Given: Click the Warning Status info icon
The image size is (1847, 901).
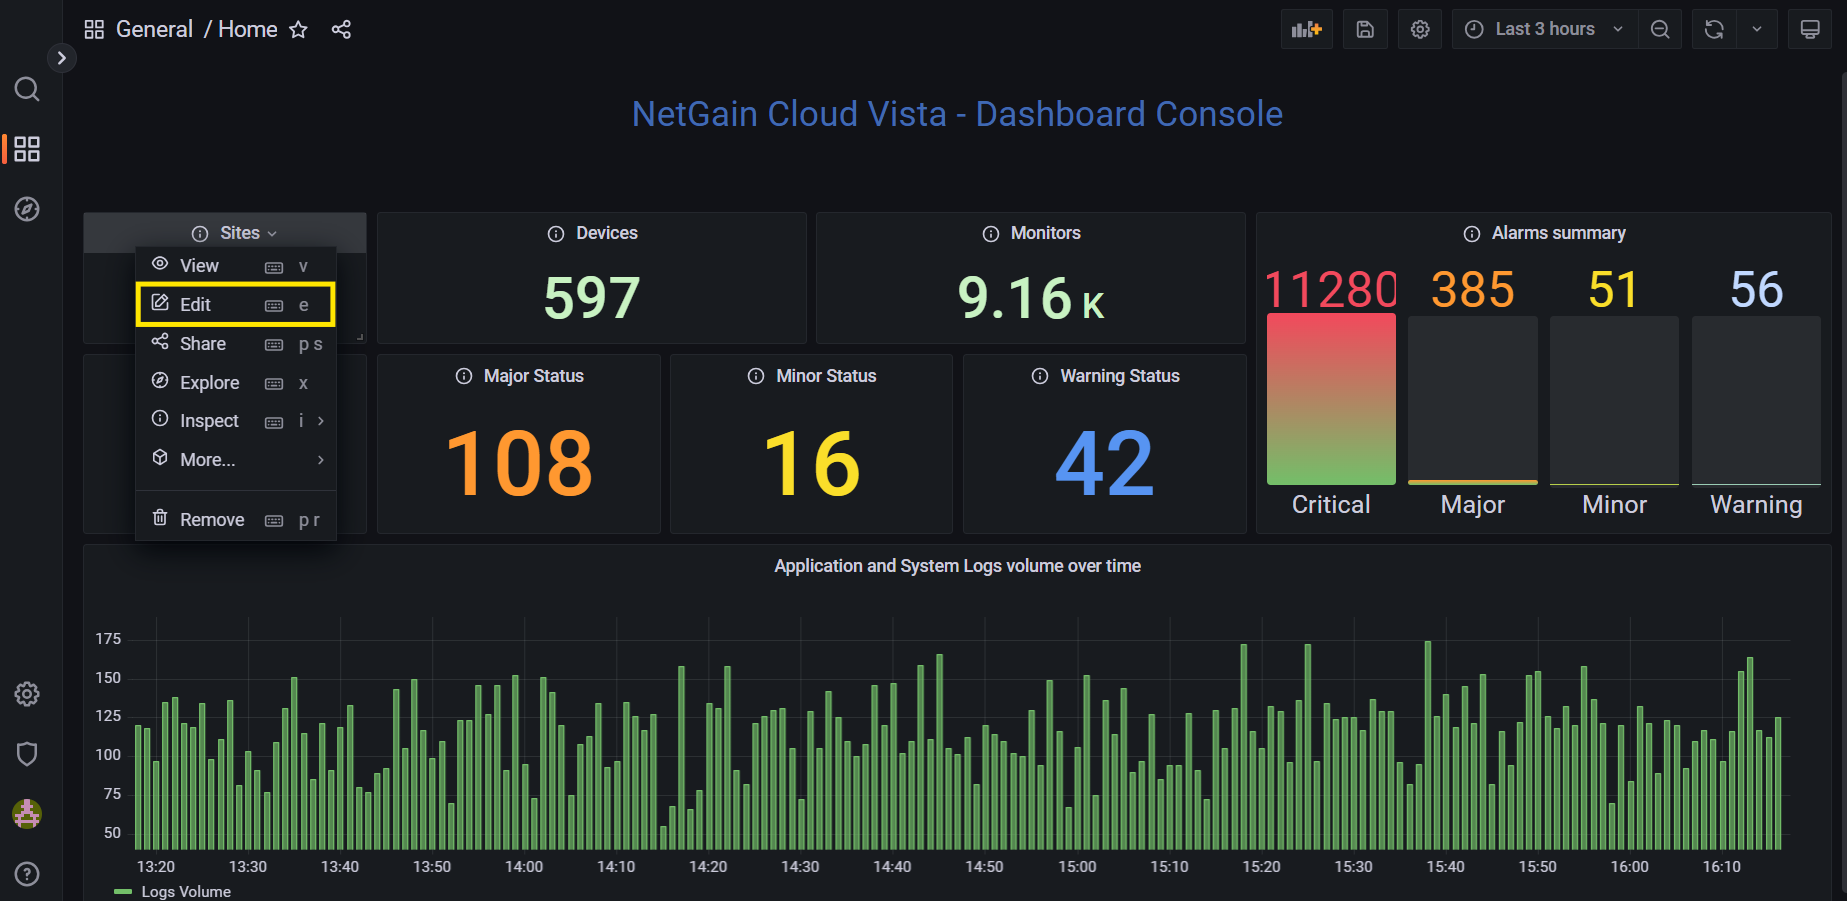Looking at the screenshot, I should (1040, 376).
